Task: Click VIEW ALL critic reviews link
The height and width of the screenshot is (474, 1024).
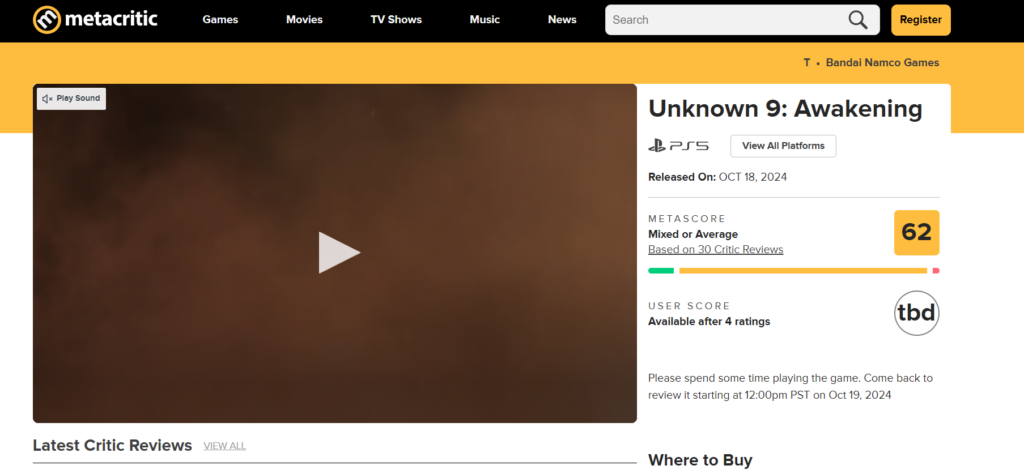Action: click(x=225, y=446)
